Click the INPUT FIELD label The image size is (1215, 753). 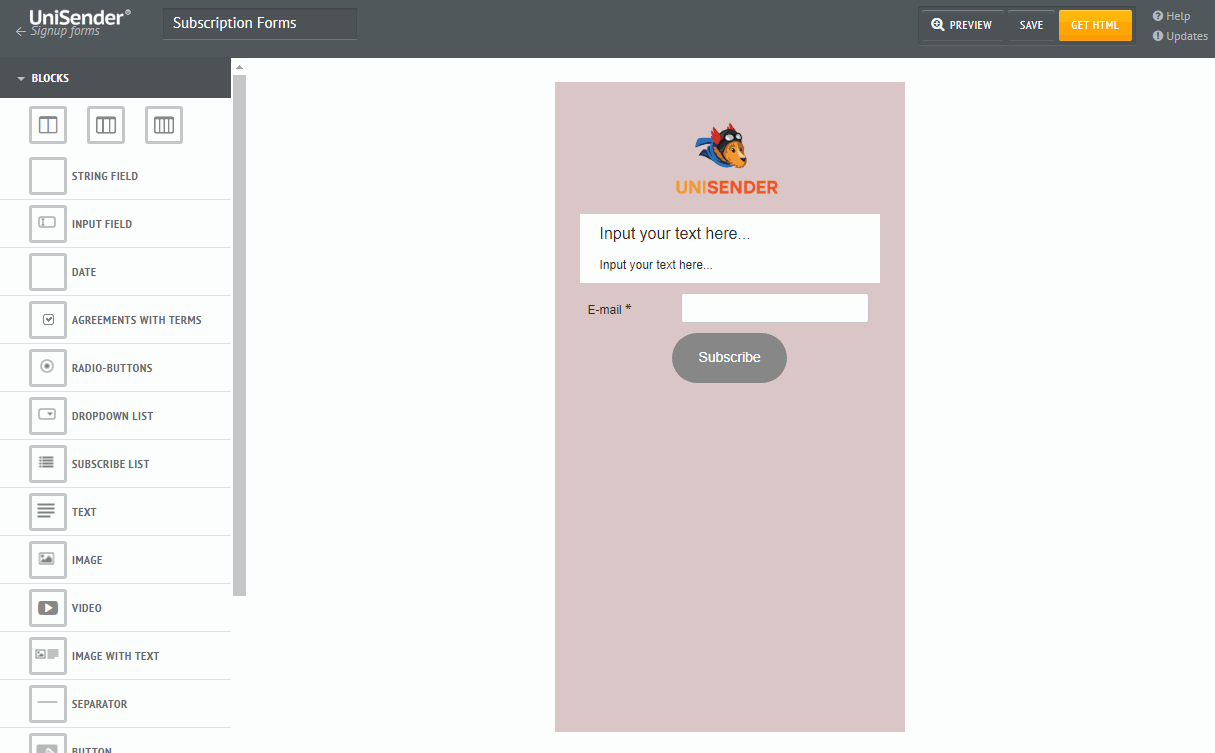(x=102, y=224)
